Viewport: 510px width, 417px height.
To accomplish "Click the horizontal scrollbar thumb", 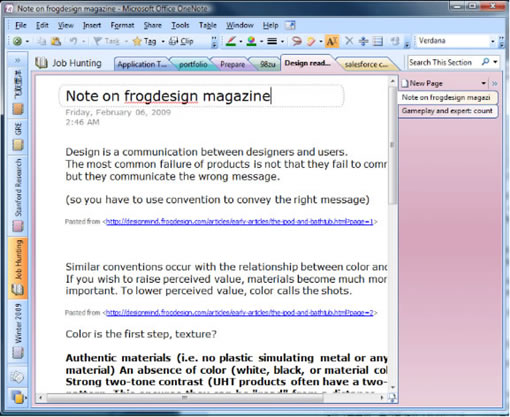I will click(185, 397).
